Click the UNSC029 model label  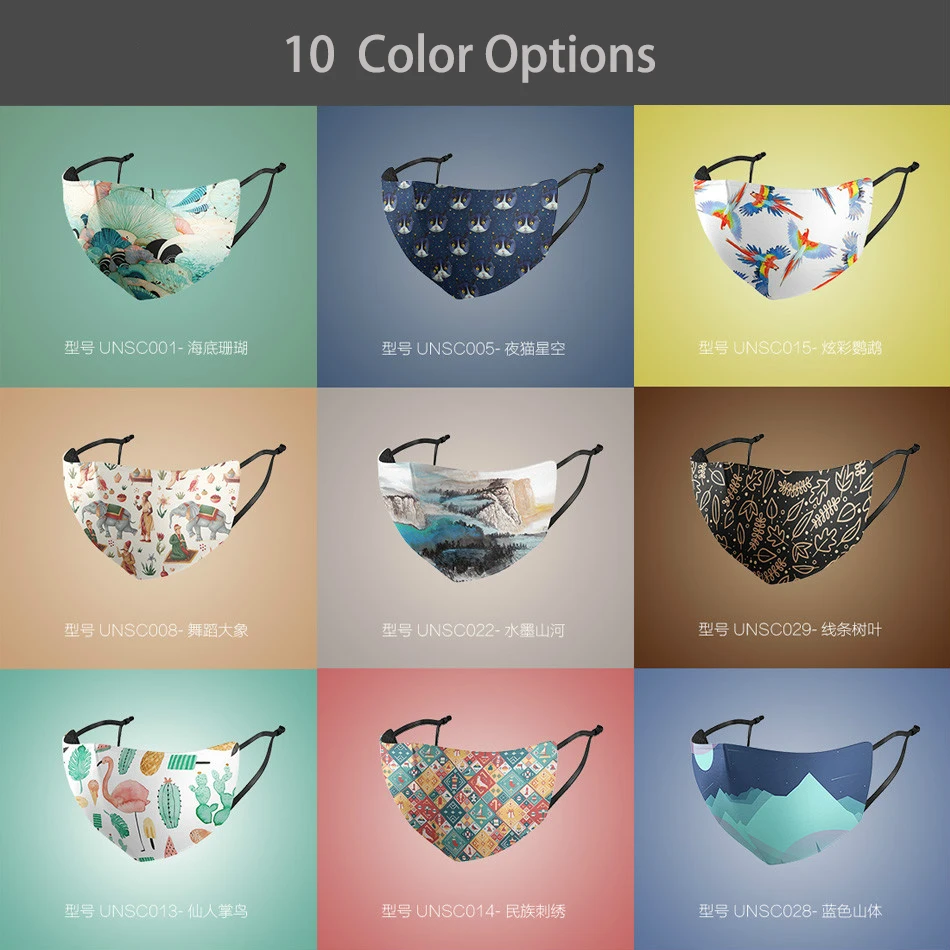pos(790,629)
